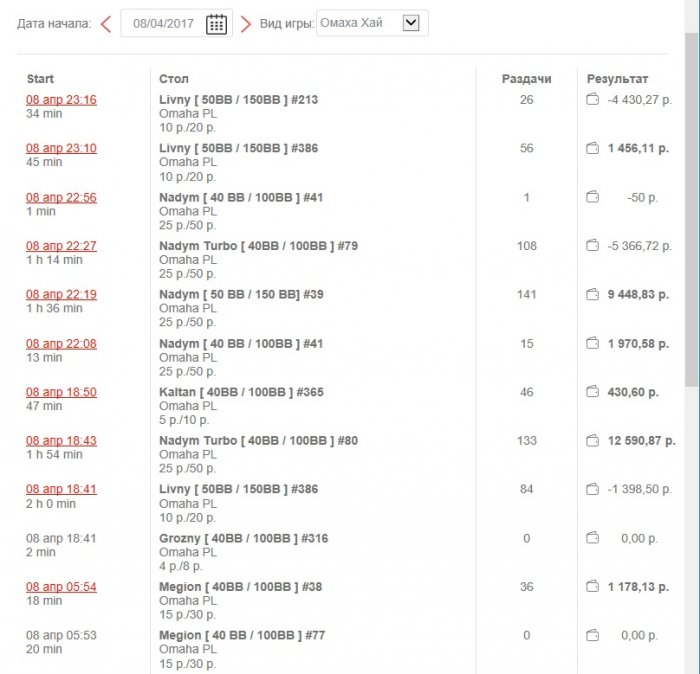Click the start date input field

coord(165,24)
